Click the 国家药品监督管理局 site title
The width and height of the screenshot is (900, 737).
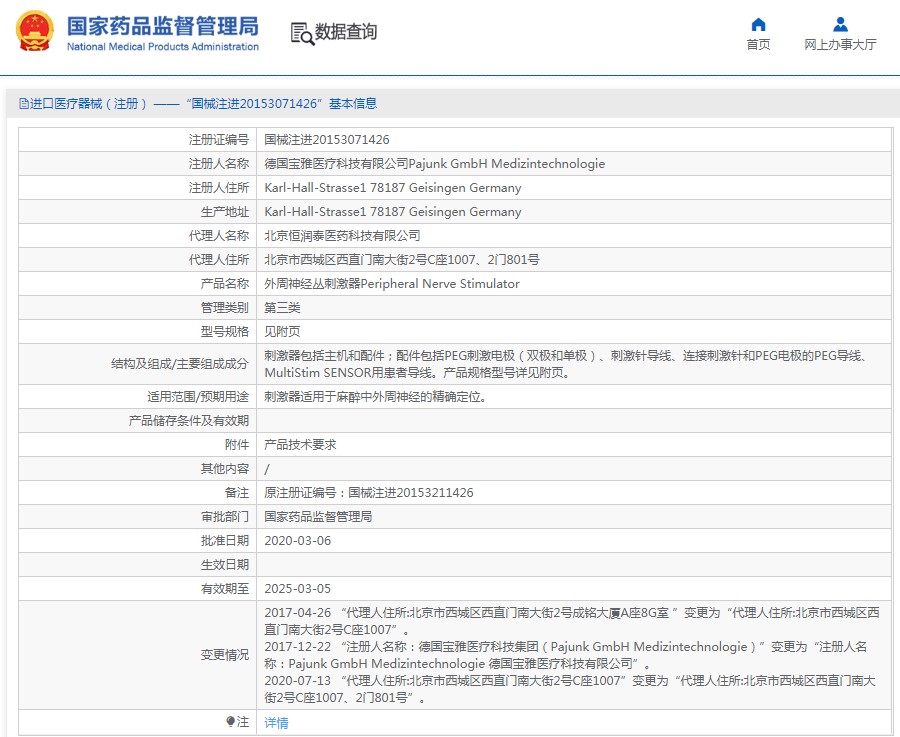(162, 25)
